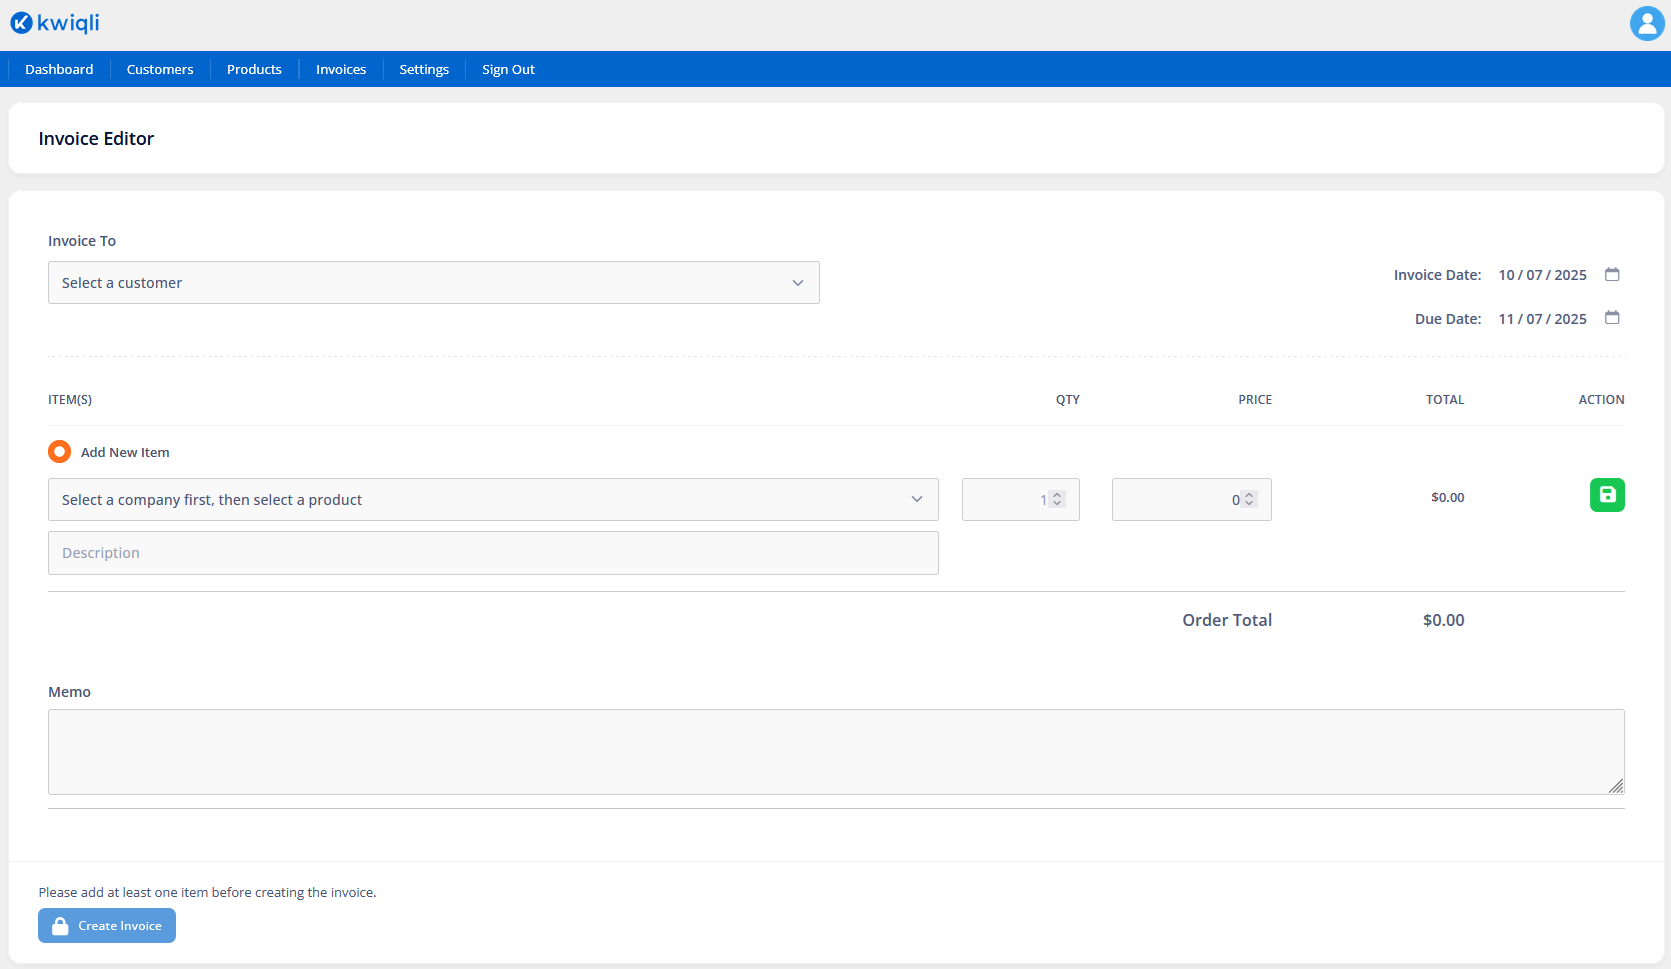Click inside the Memo text area
The height and width of the screenshot is (969, 1671).
click(x=835, y=752)
